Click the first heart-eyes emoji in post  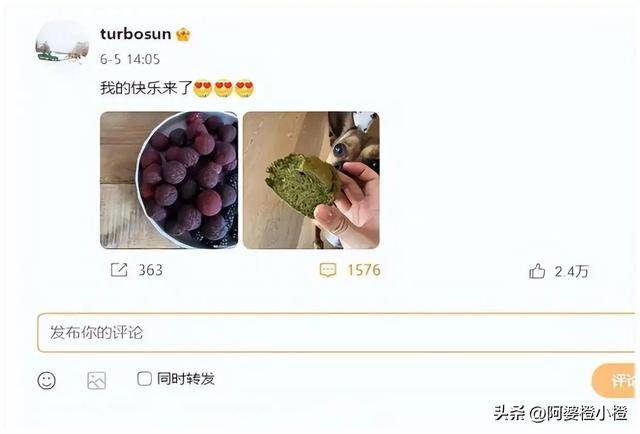[x=202, y=88]
